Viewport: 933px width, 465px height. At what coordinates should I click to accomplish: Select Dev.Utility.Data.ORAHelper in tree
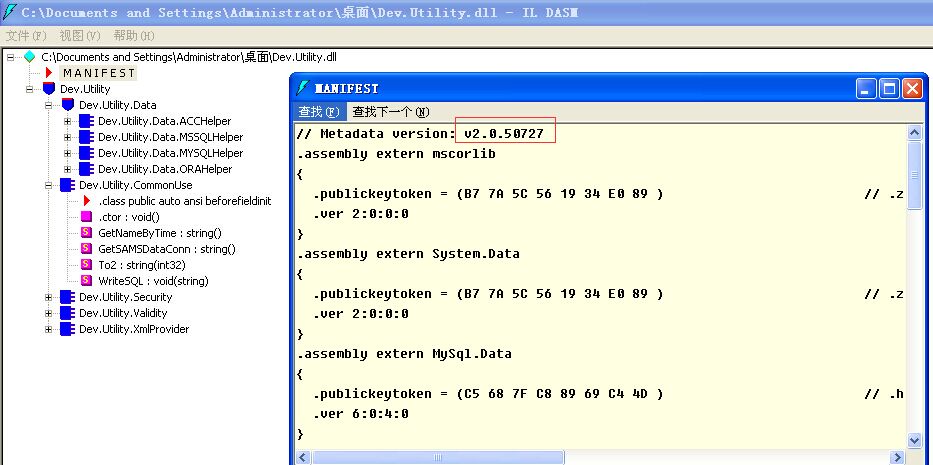coord(165,169)
